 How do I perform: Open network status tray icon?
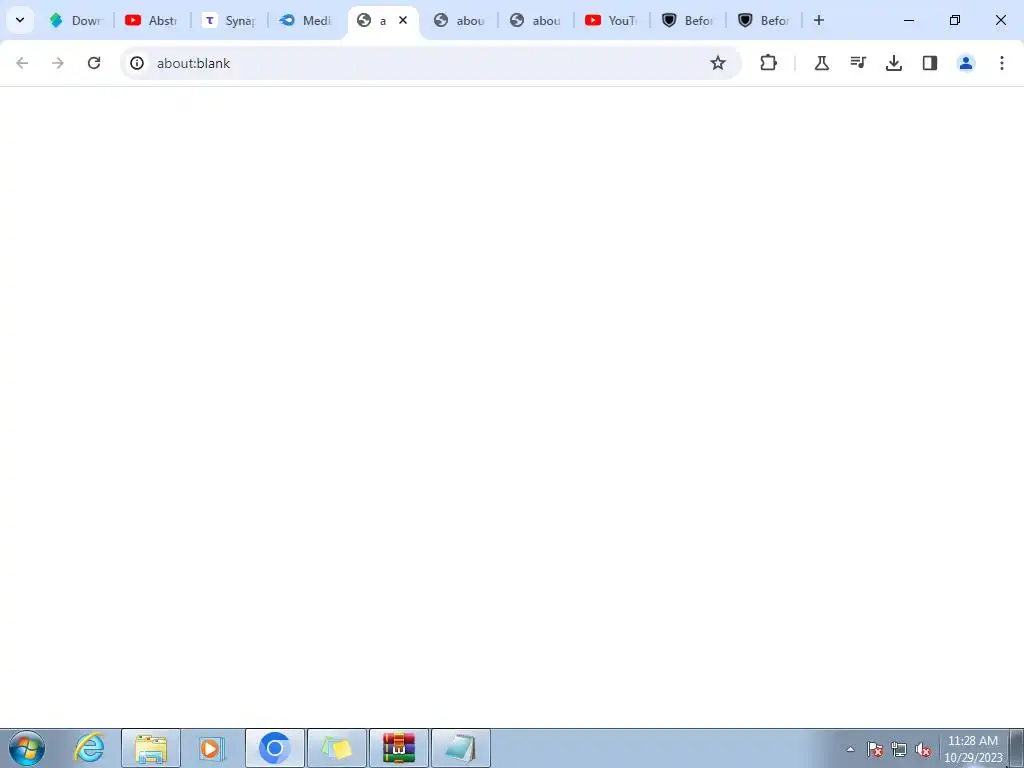[899, 749]
